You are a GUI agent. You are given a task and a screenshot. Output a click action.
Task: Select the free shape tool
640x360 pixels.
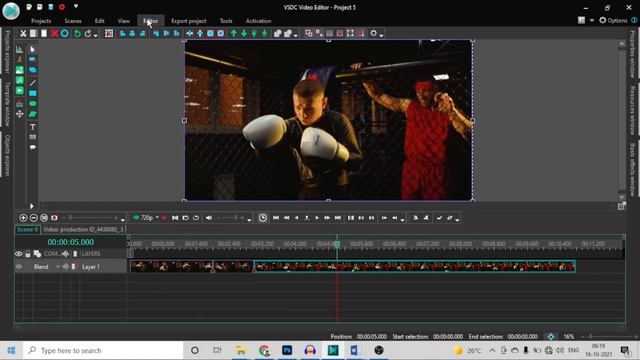click(33, 114)
